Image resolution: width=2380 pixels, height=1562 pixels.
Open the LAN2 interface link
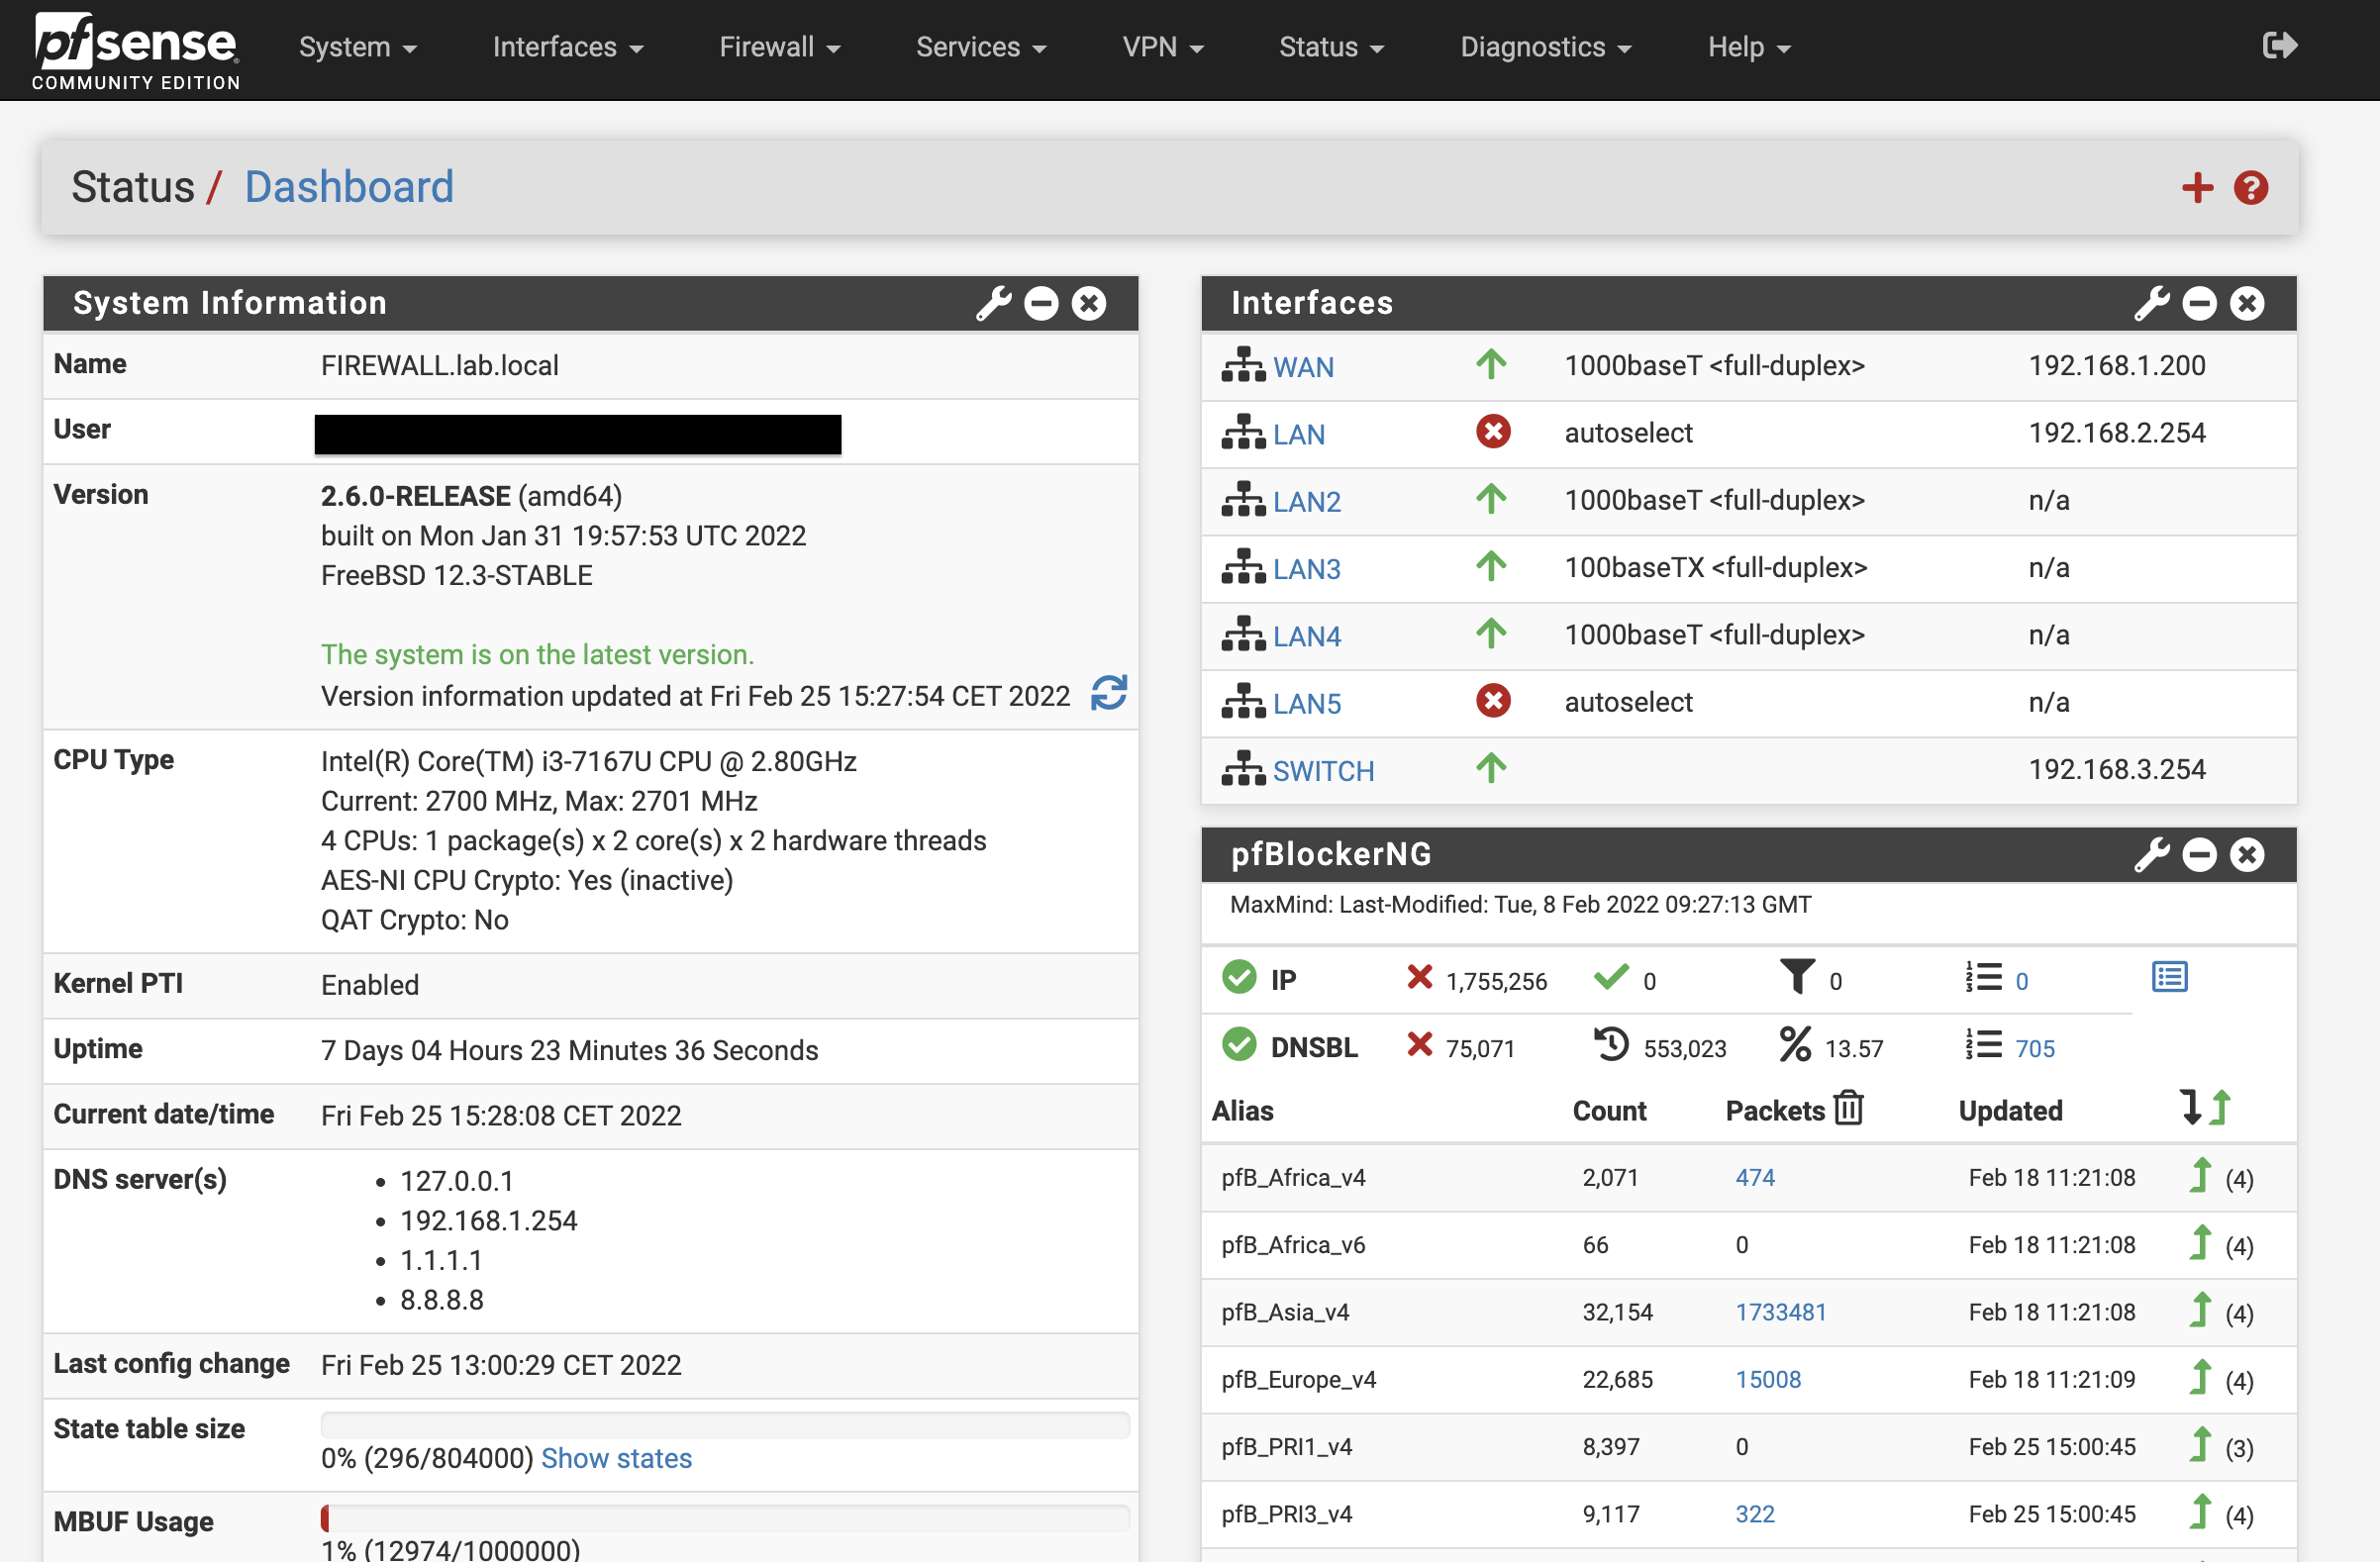pyautogui.click(x=1307, y=501)
